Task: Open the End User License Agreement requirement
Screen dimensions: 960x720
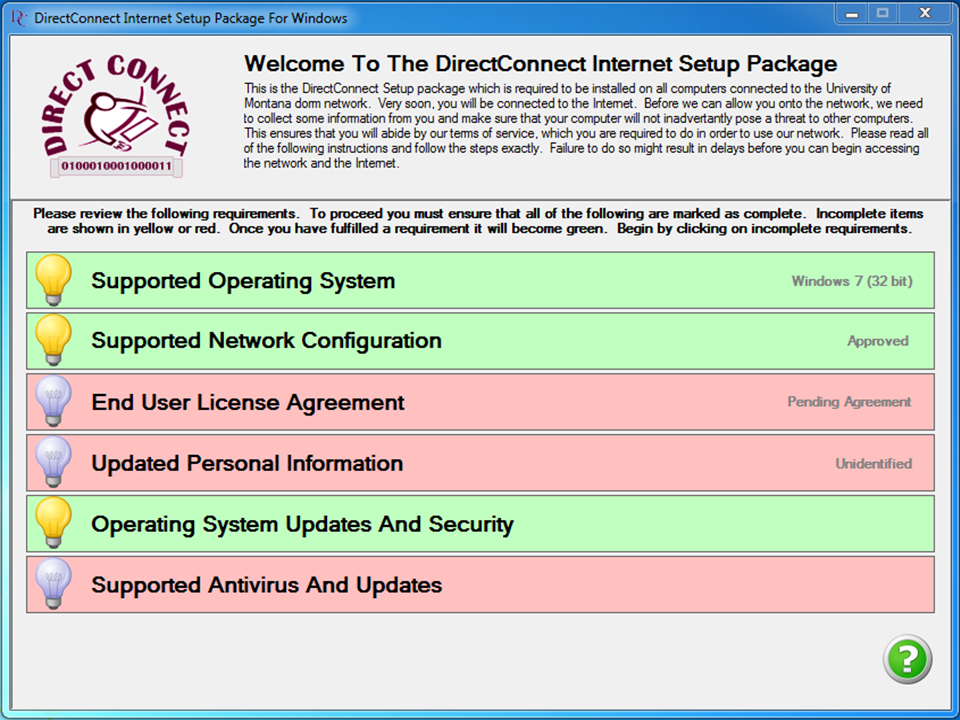Action: click(x=480, y=402)
